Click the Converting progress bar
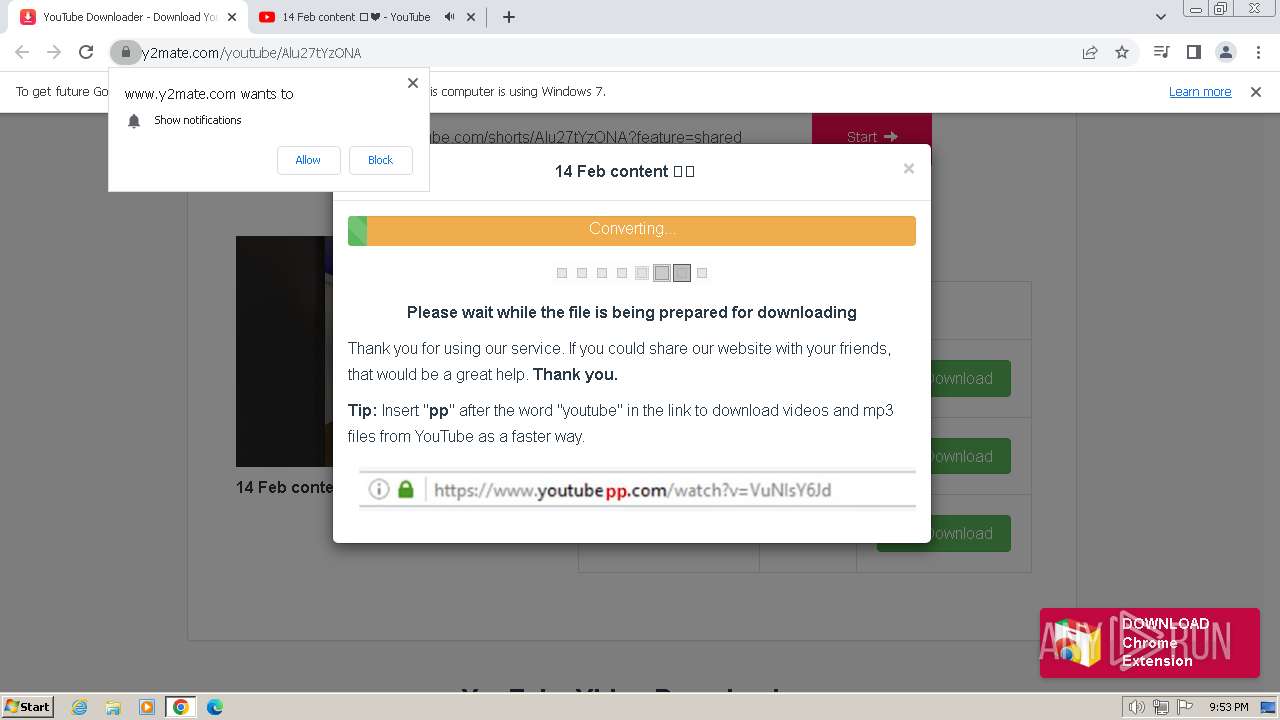Screen dimensions: 1280x720 (x=631, y=230)
